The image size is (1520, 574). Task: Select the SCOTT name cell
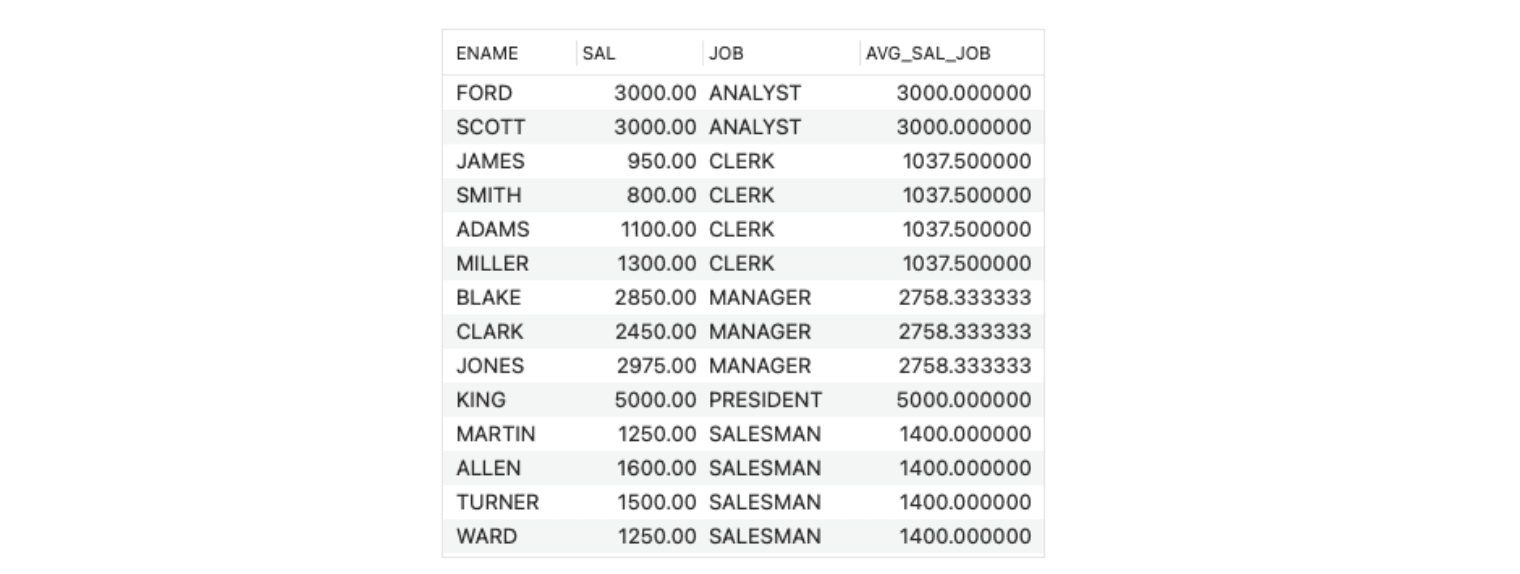490,127
